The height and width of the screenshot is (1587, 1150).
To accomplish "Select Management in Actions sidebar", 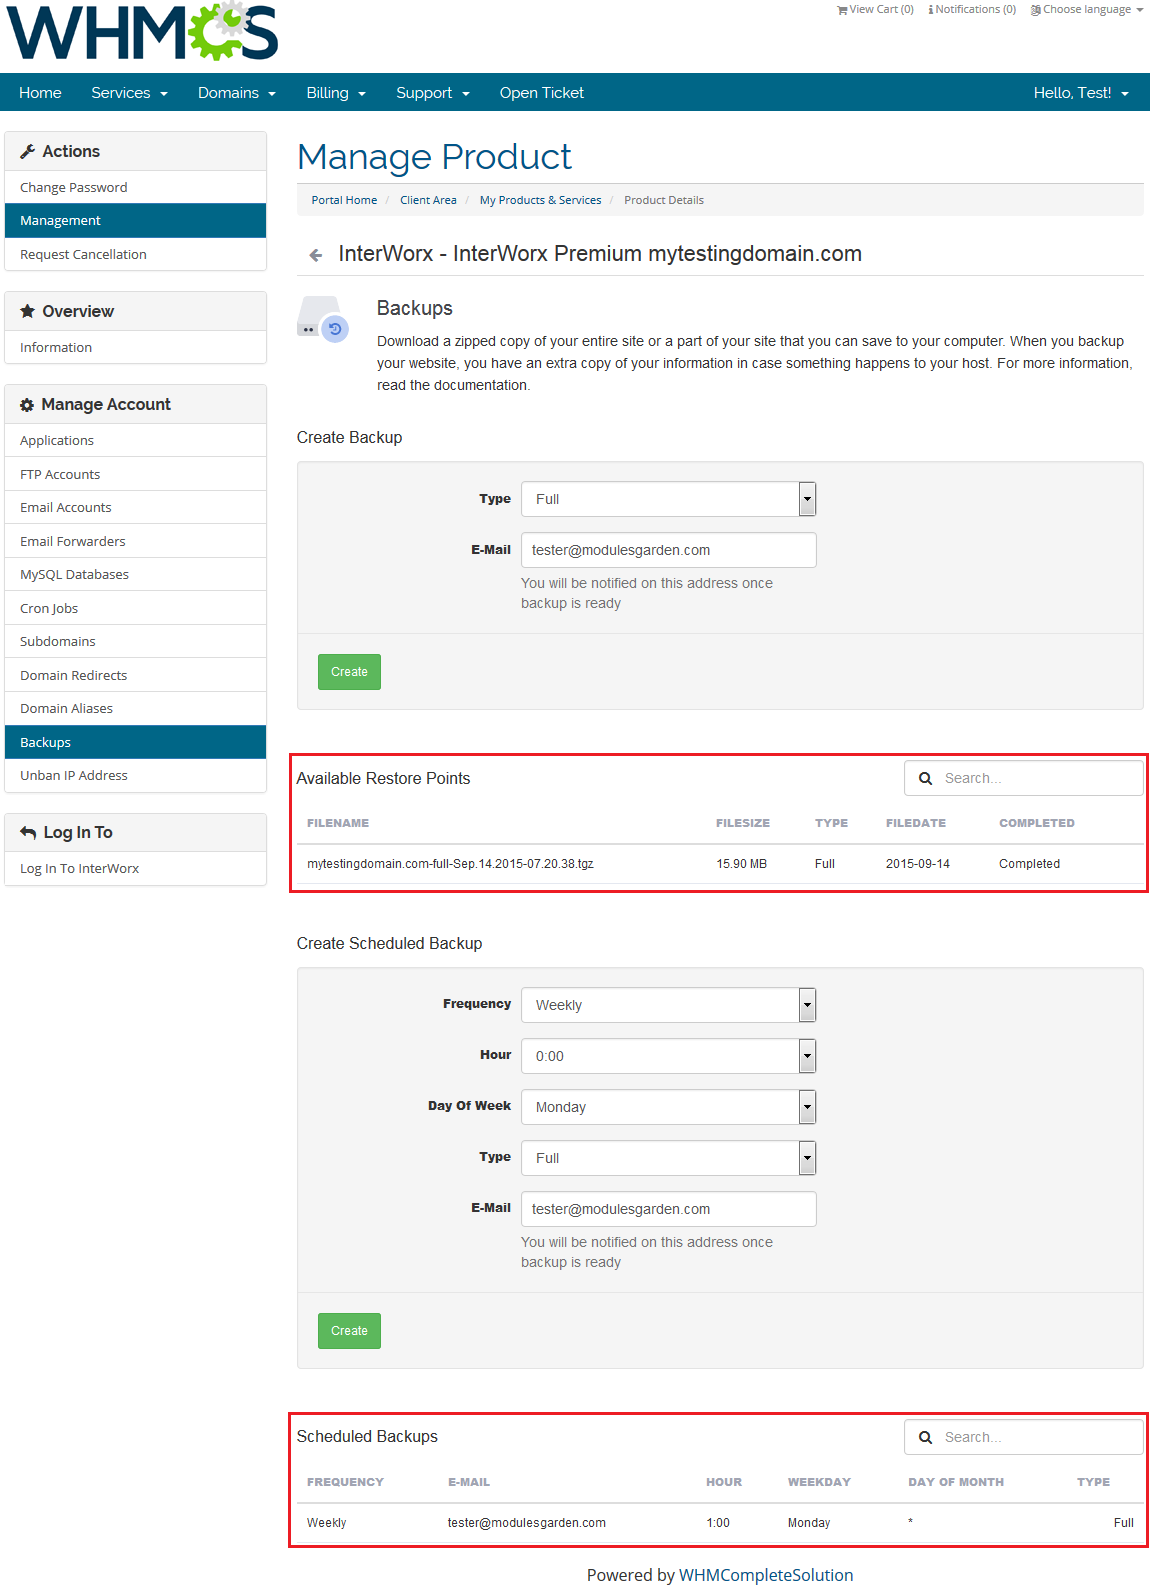I will (136, 221).
